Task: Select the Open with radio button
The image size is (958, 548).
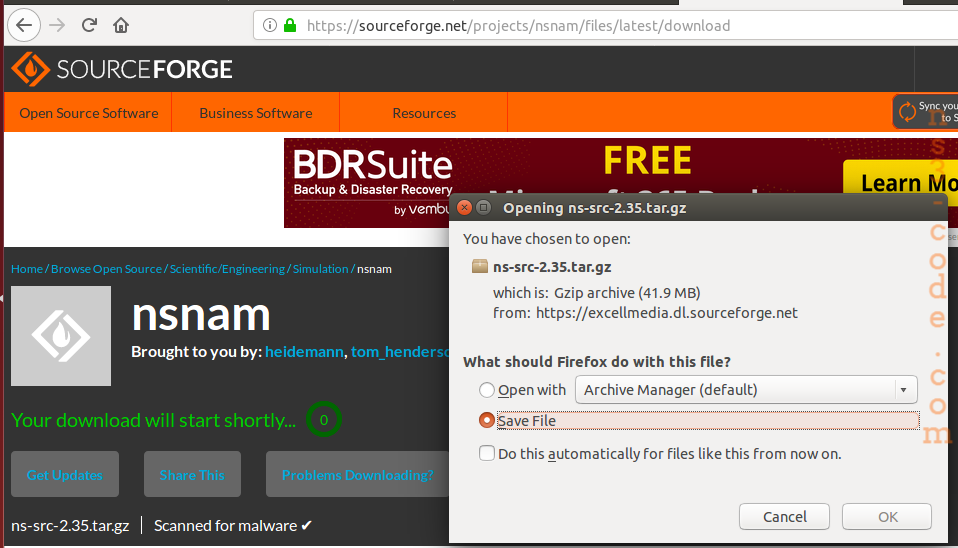Action: click(486, 390)
